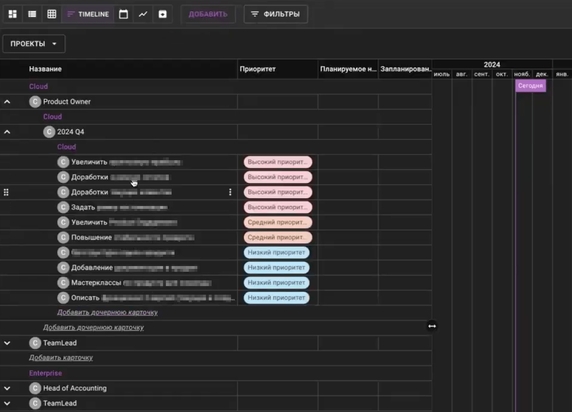Open the Задать card row
The height and width of the screenshot is (412, 572).
tap(119, 207)
